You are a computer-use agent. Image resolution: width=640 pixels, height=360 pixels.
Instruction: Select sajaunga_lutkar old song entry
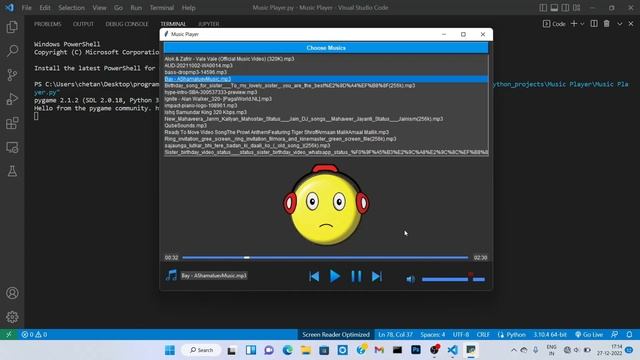(x=326, y=145)
